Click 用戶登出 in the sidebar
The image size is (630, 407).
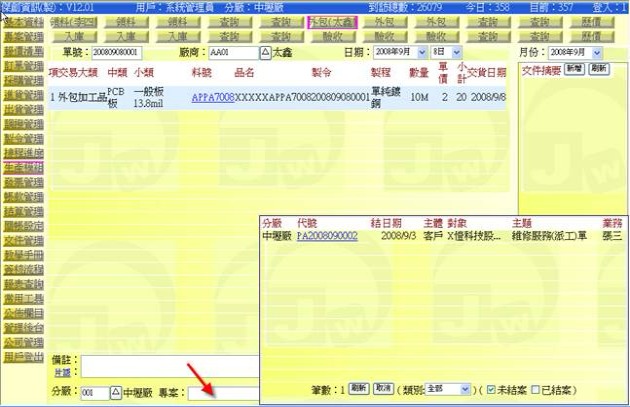(x=23, y=355)
